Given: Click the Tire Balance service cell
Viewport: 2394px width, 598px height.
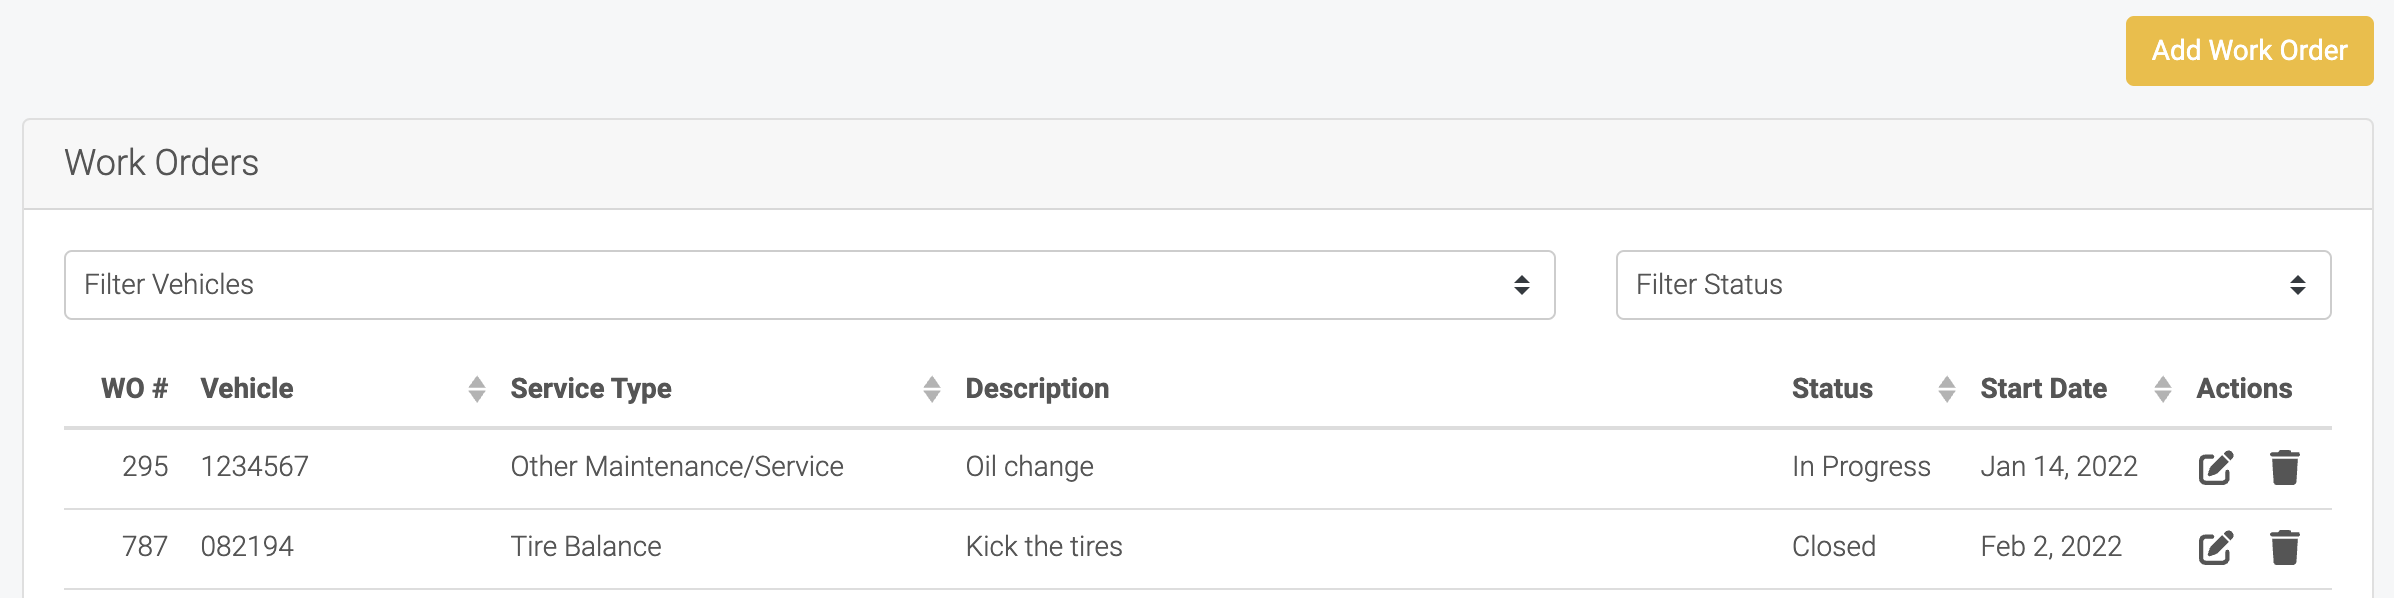Looking at the screenshot, I should tap(586, 547).
